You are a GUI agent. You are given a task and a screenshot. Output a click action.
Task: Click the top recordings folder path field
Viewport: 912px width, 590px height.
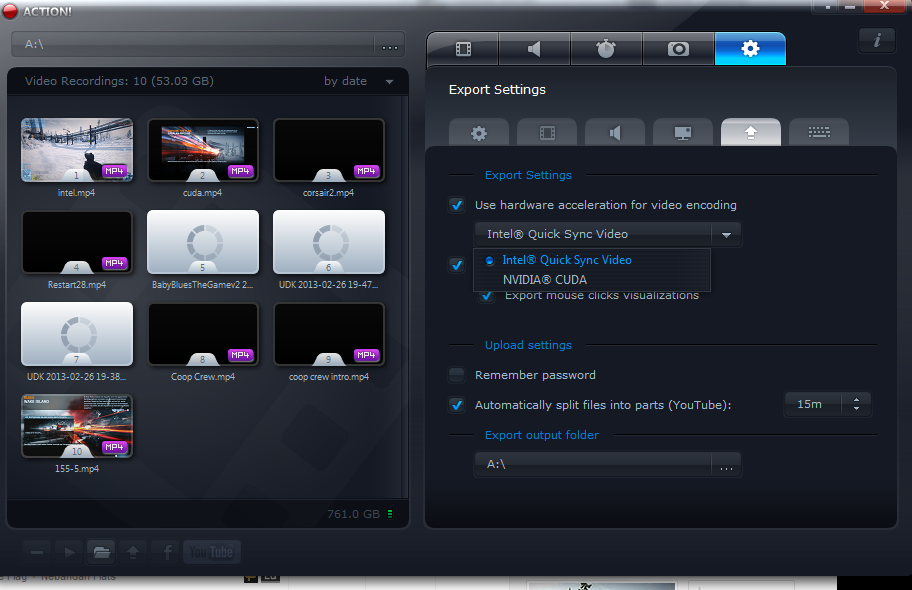click(x=194, y=45)
